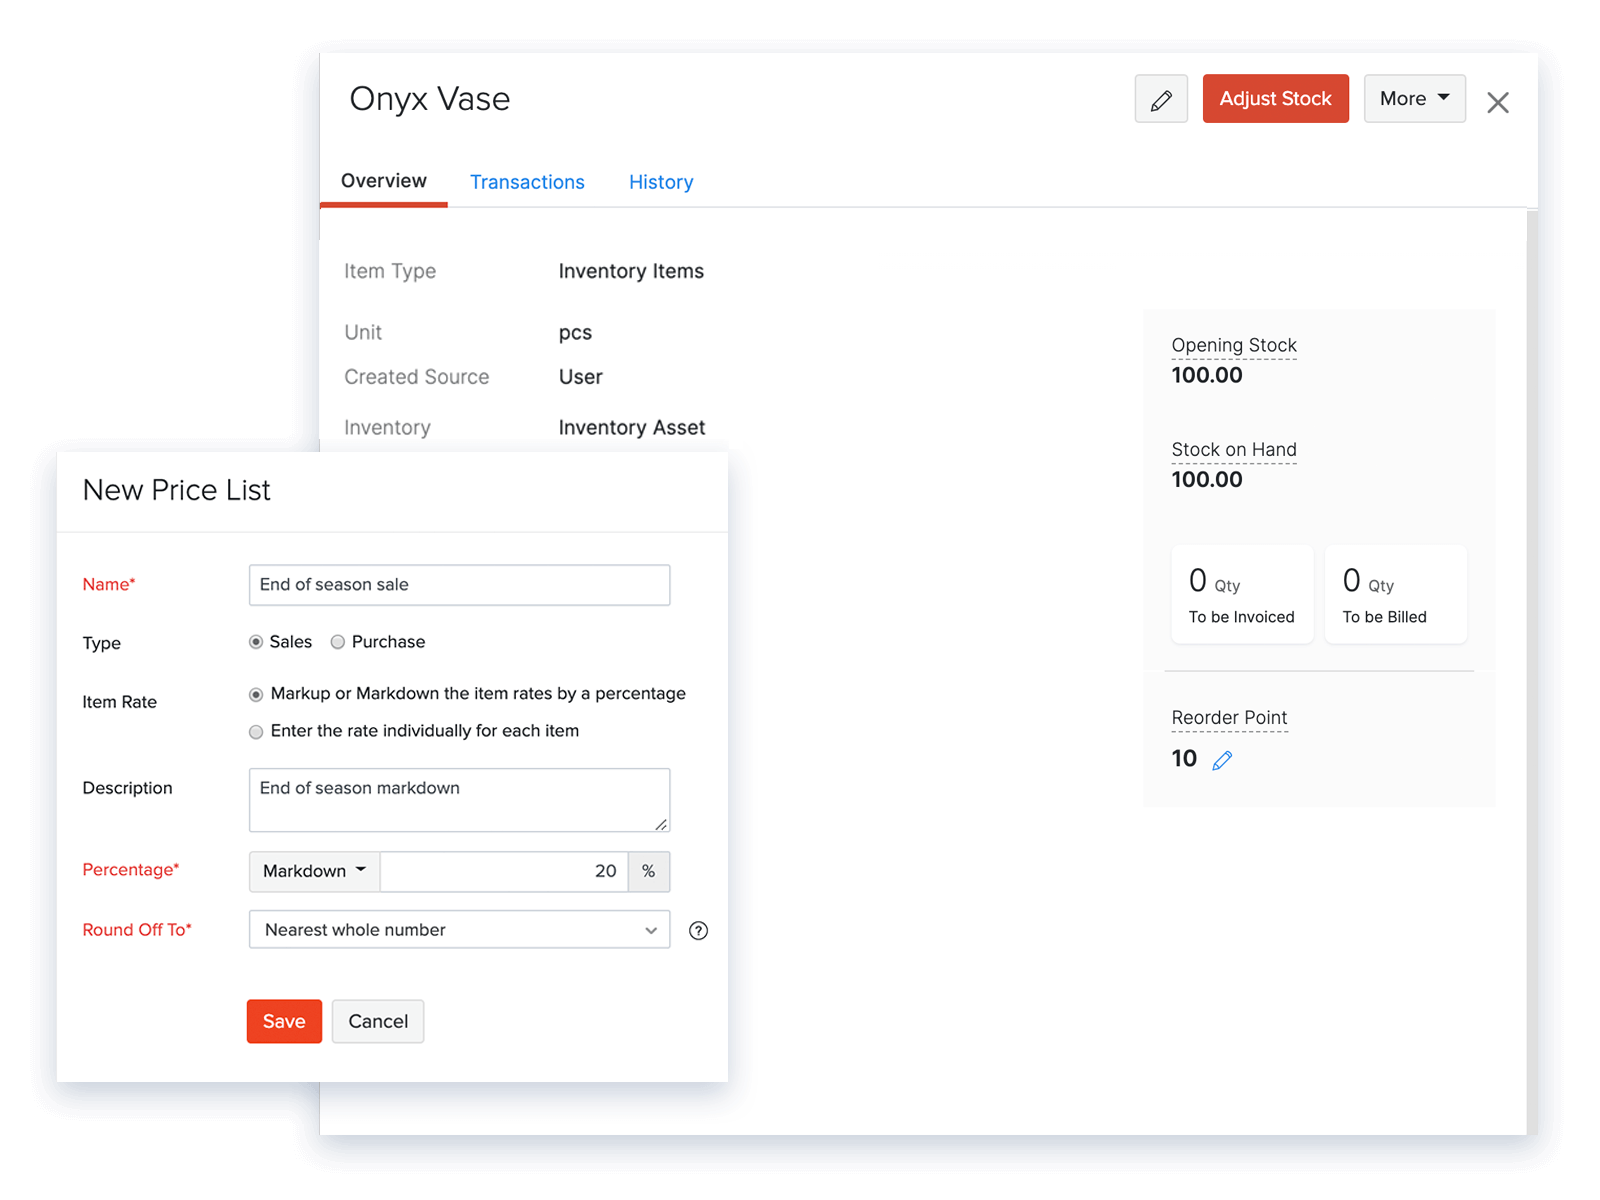
Task: Select Markup or Markdown by percentage option
Action: (256, 693)
